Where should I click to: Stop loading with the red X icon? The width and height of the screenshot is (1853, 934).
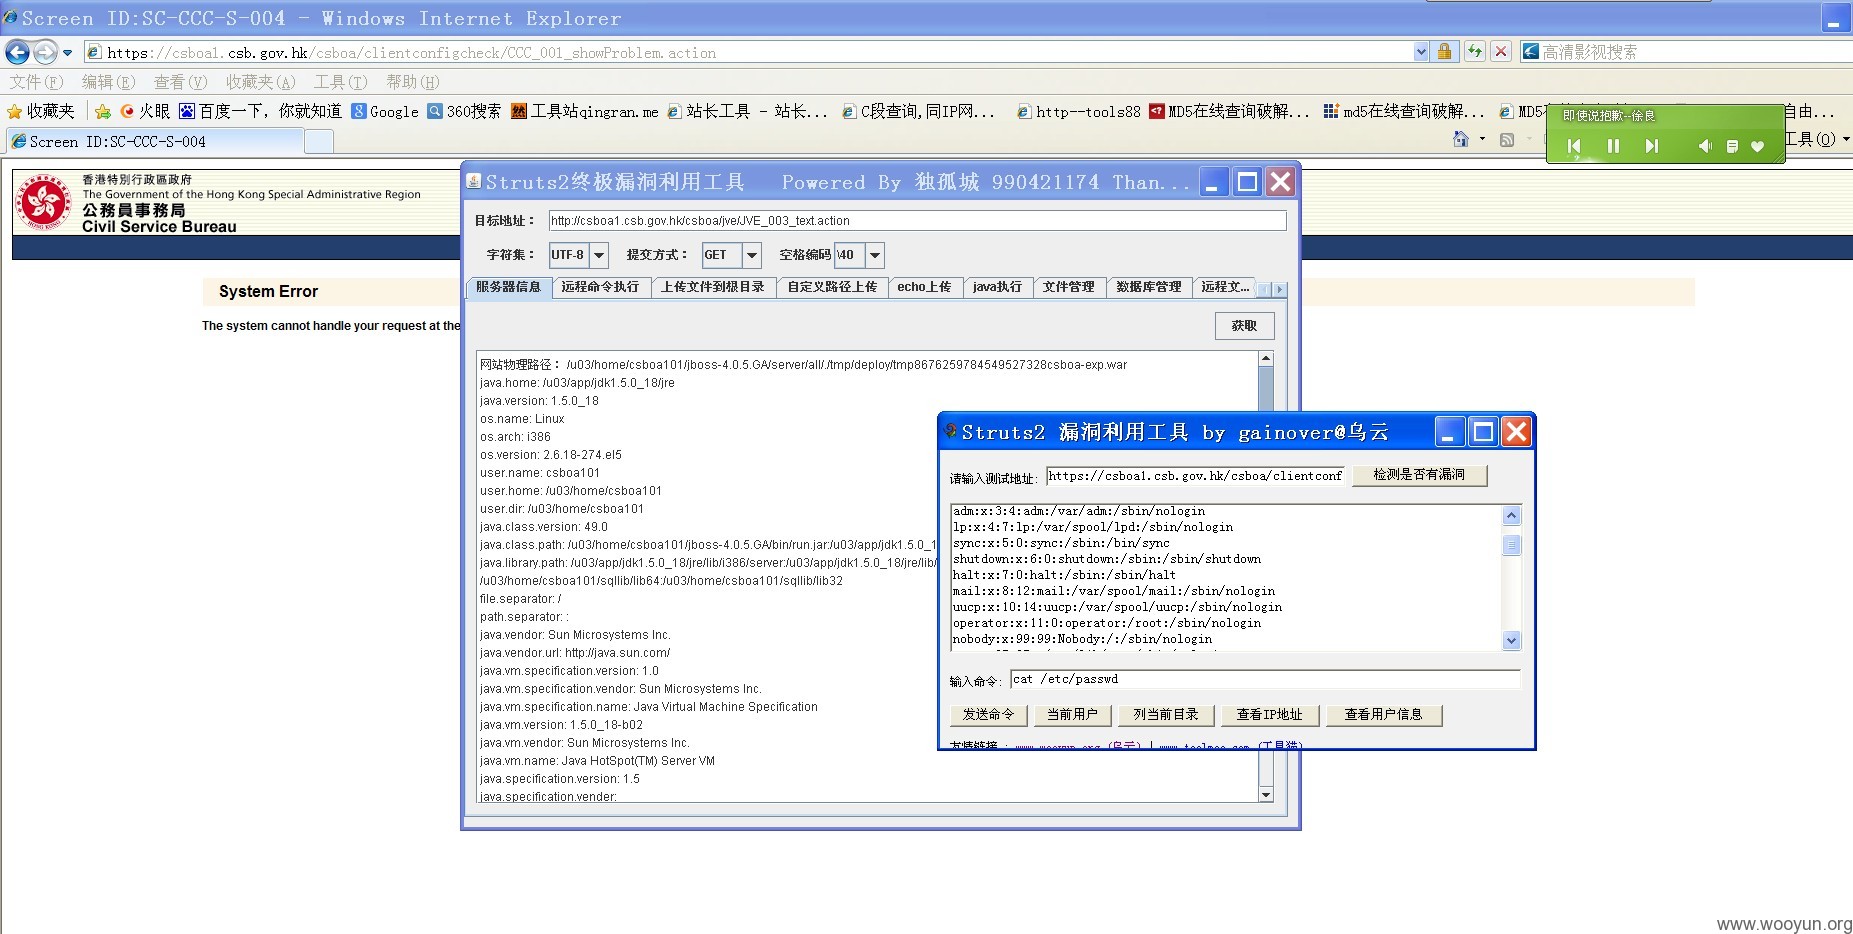coord(1500,52)
